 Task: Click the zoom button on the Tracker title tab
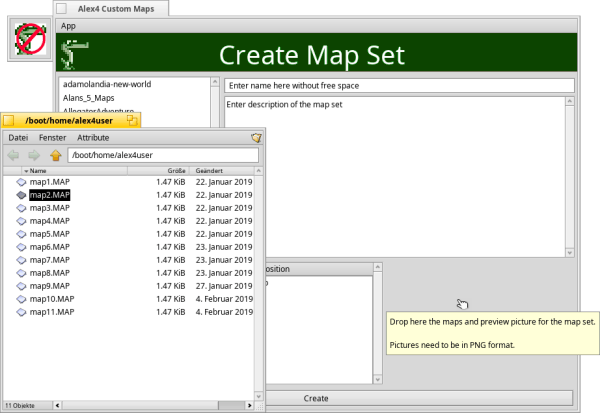pyautogui.click(x=132, y=120)
